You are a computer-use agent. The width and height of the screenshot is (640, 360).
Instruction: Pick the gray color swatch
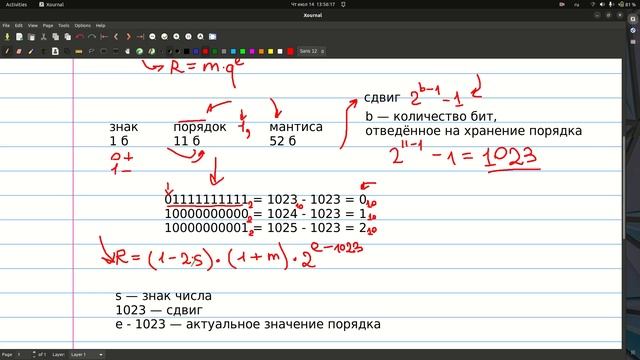224,51
